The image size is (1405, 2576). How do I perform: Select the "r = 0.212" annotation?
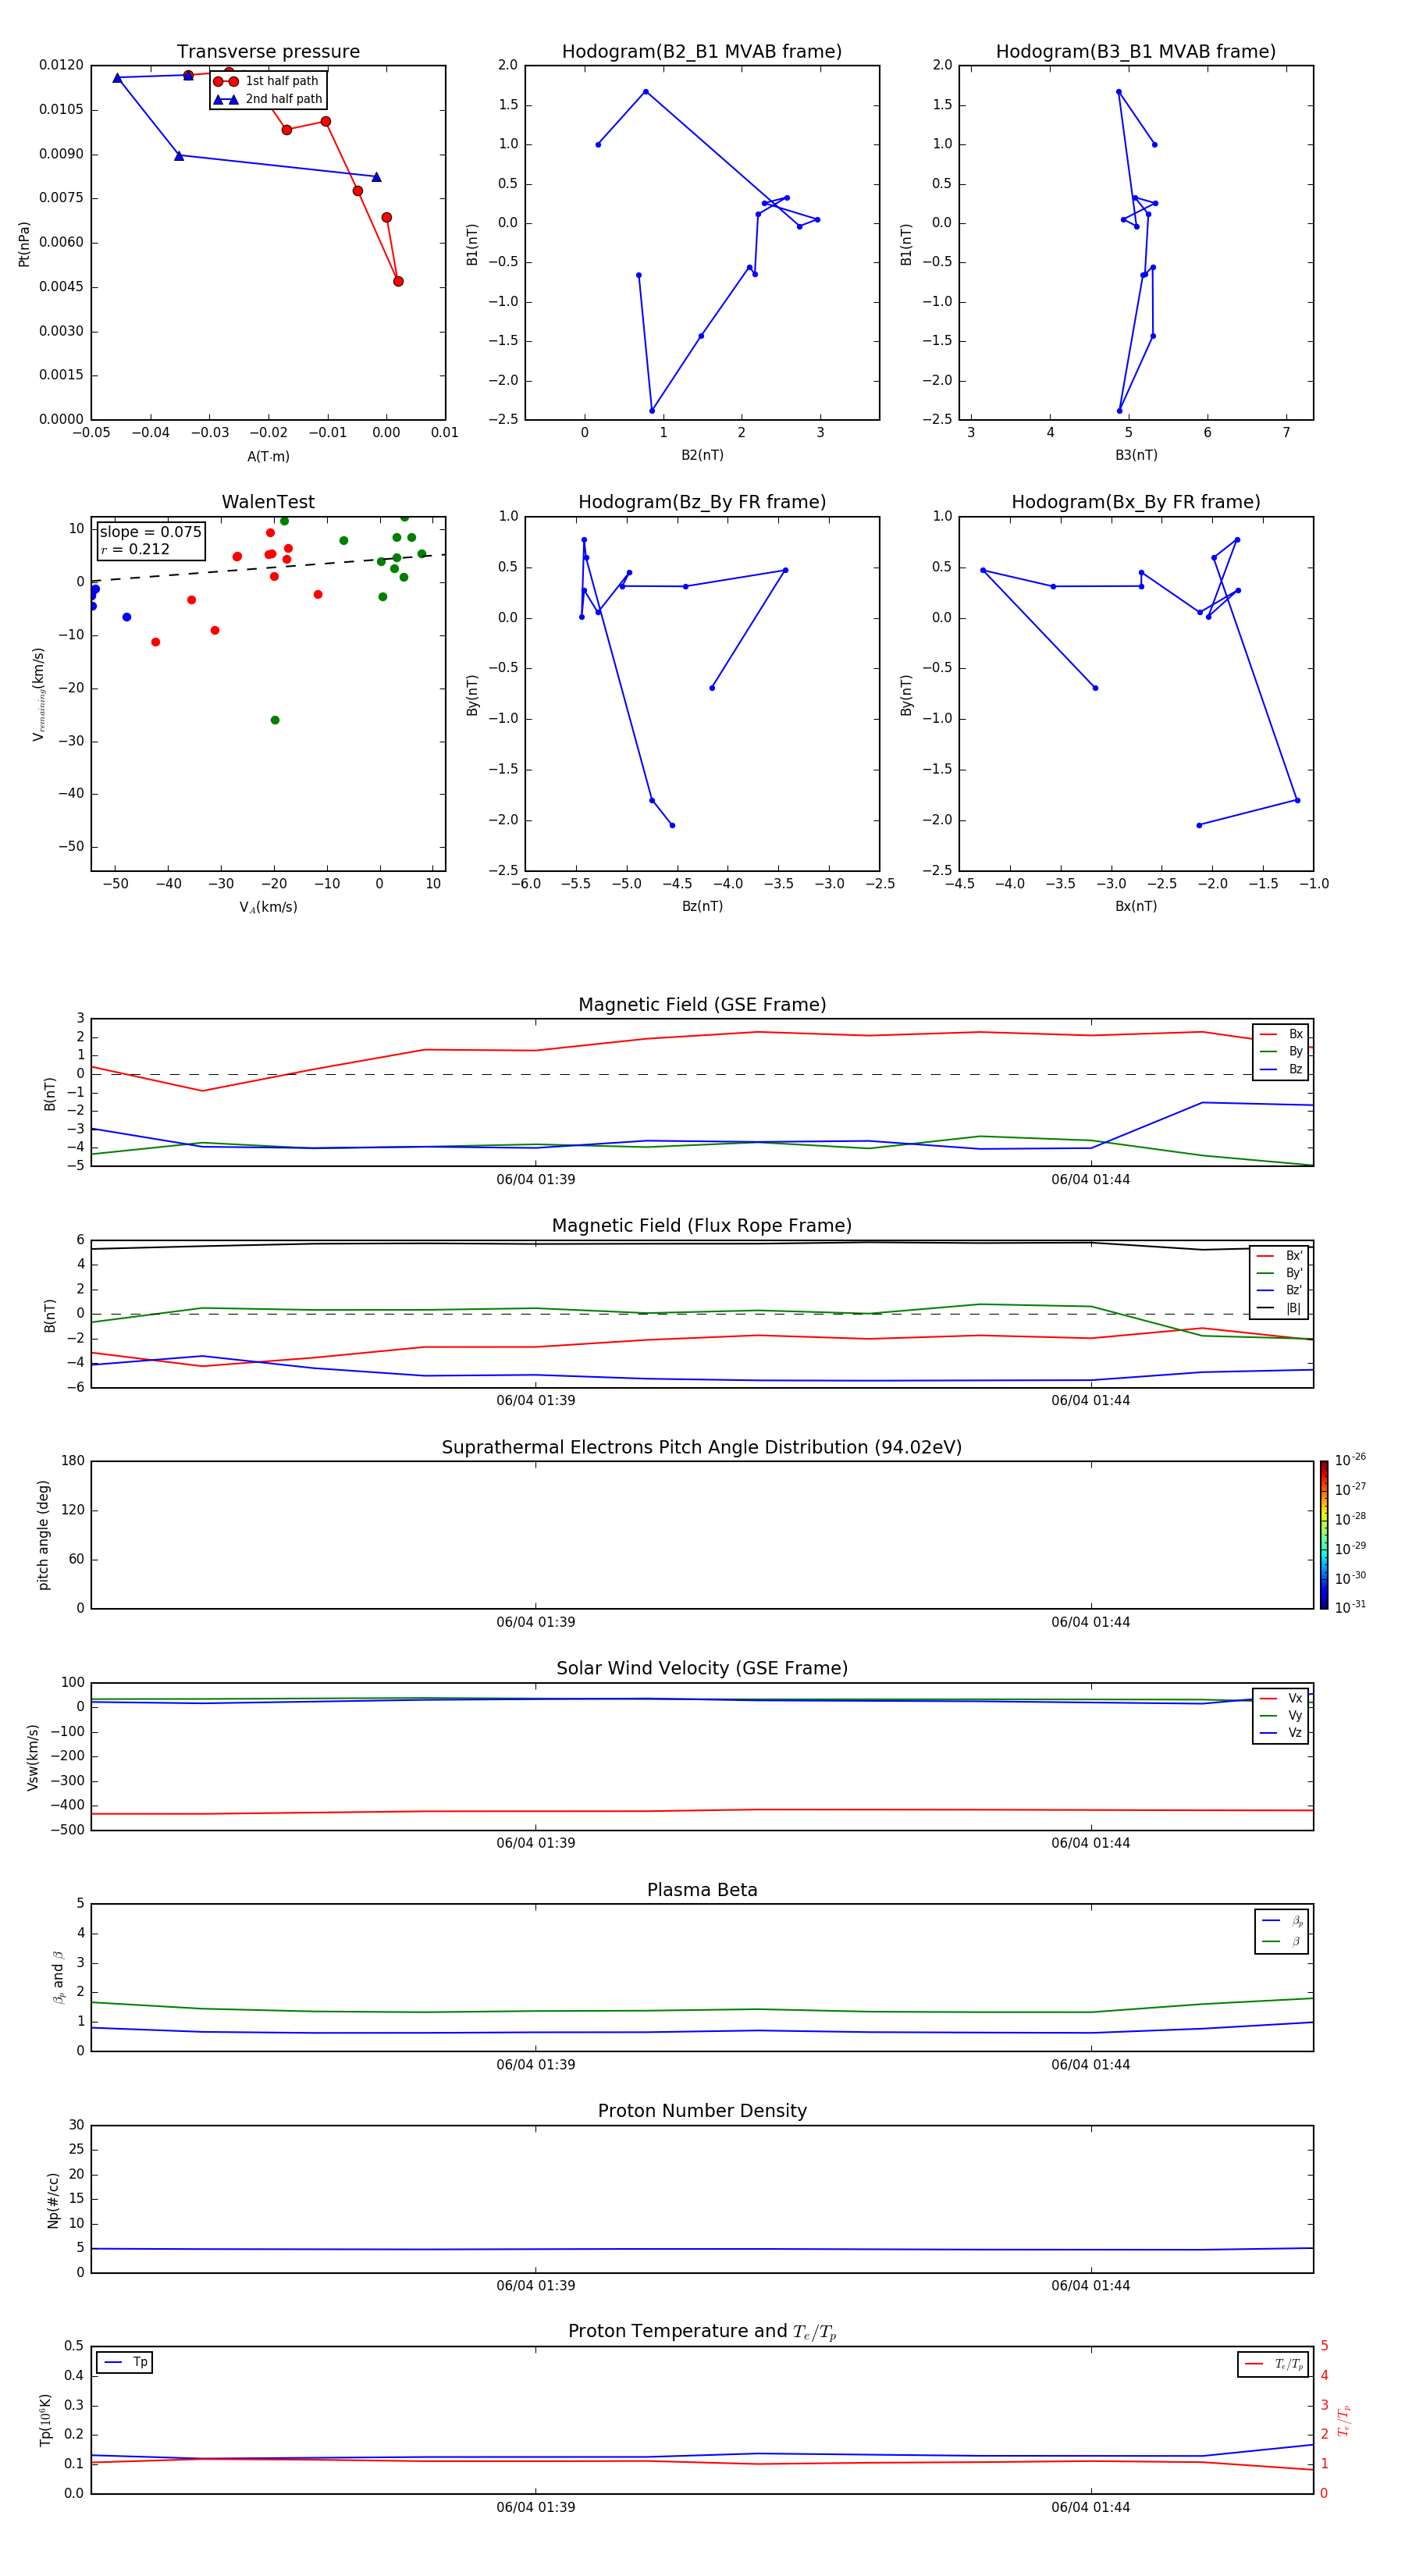[x=135, y=549]
